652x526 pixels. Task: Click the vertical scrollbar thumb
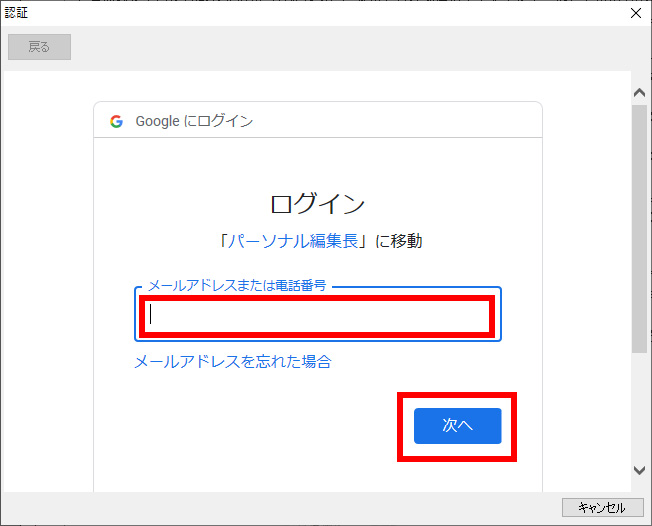point(639,229)
